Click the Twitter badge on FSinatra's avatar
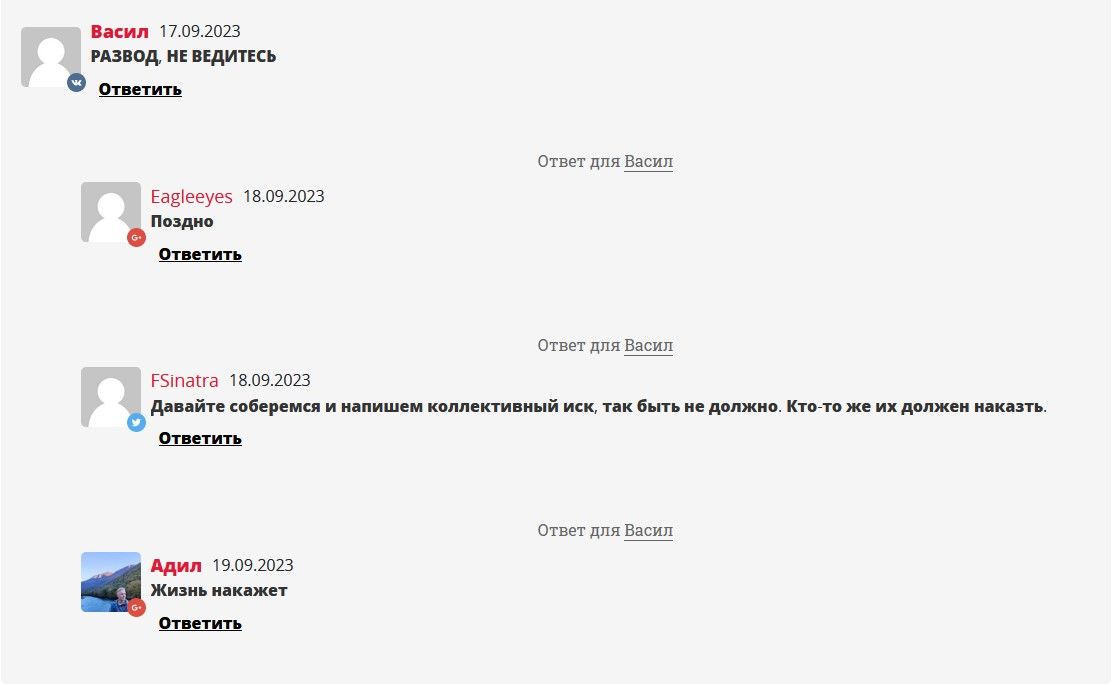The image size is (1115, 686). [137, 422]
